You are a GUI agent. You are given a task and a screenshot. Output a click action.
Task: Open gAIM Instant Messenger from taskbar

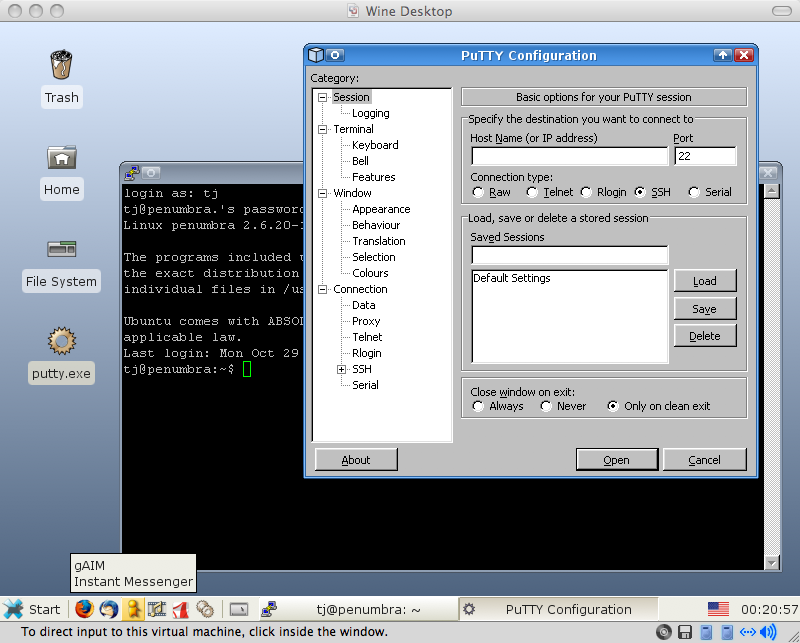click(x=133, y=609)
